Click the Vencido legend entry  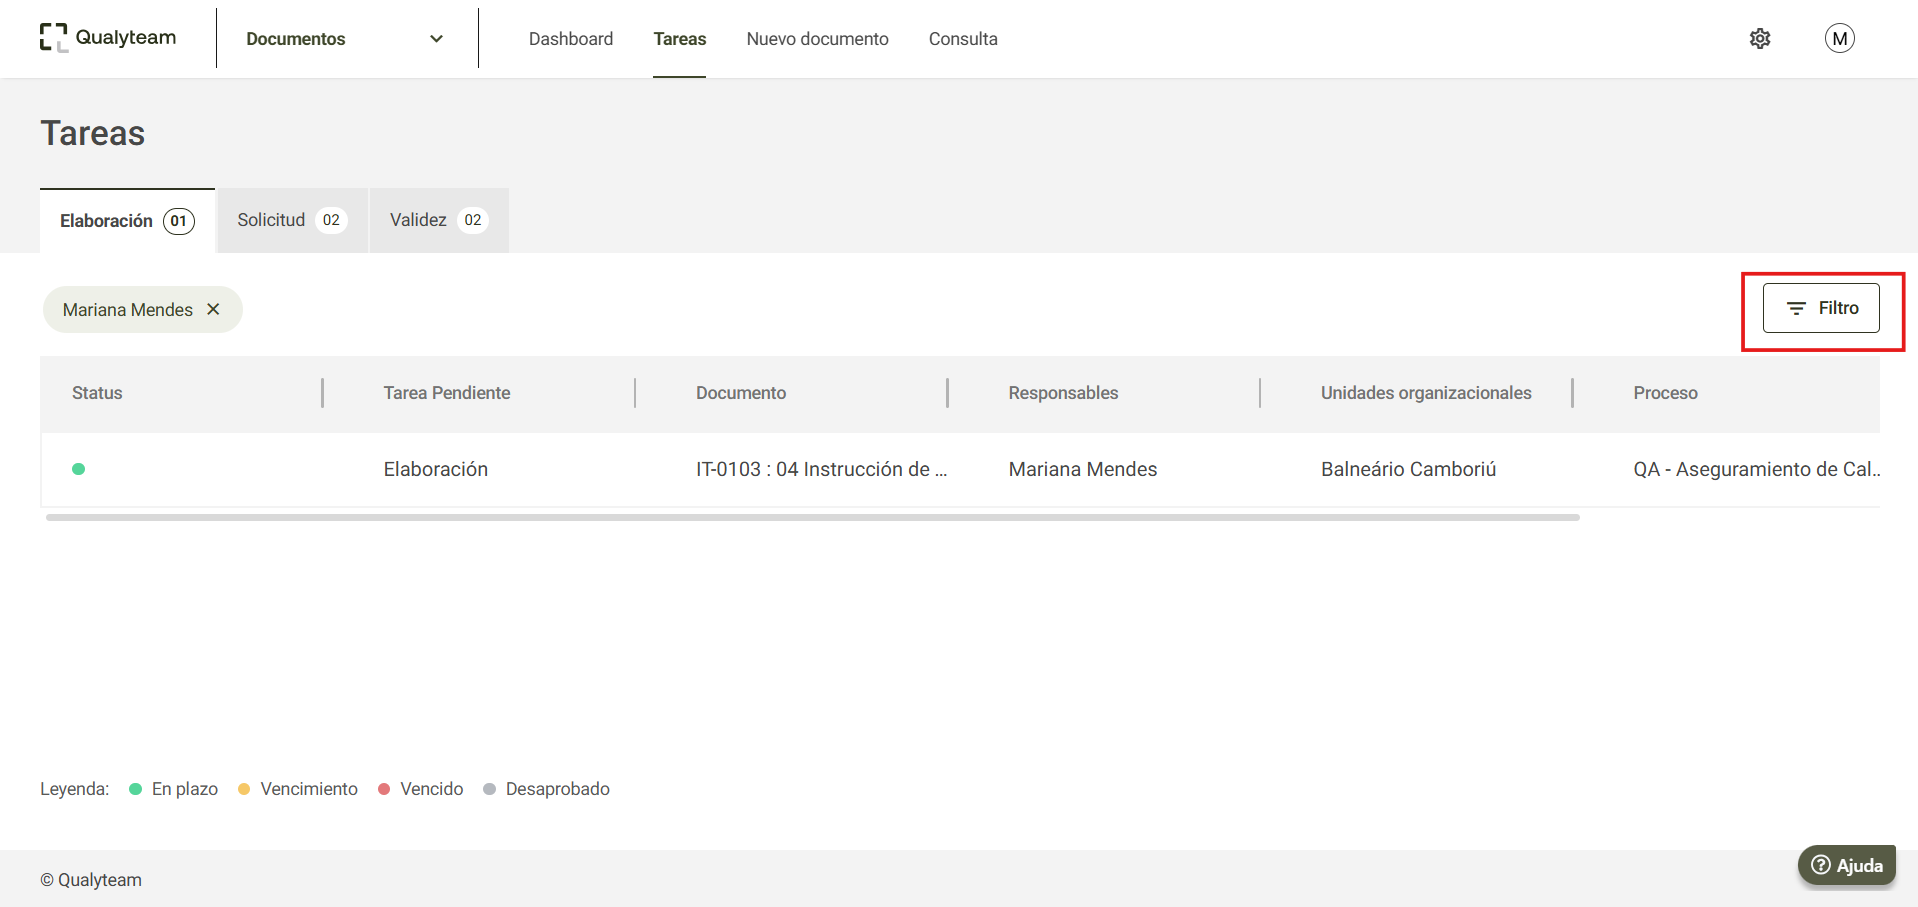(421, 789)
